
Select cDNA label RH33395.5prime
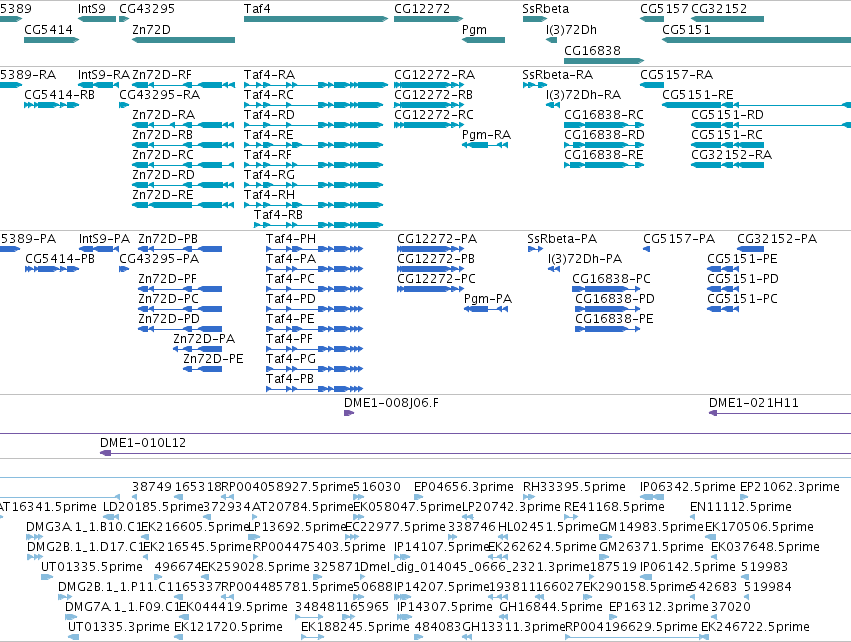pos(574,487)
